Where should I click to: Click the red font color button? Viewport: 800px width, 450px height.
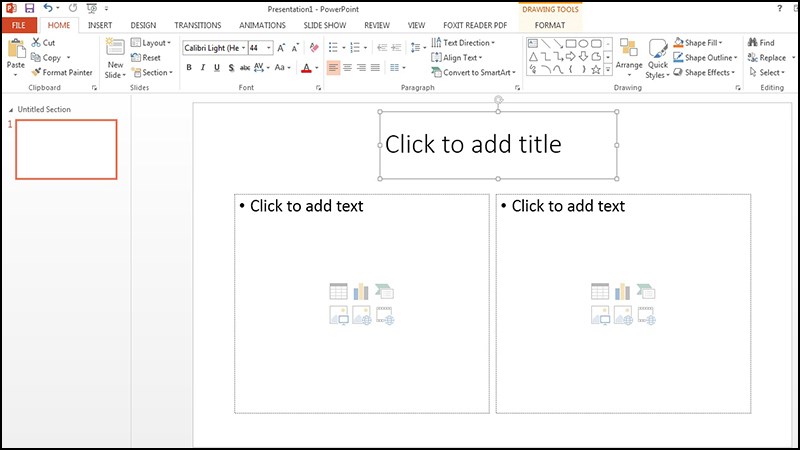click(305, 68)
